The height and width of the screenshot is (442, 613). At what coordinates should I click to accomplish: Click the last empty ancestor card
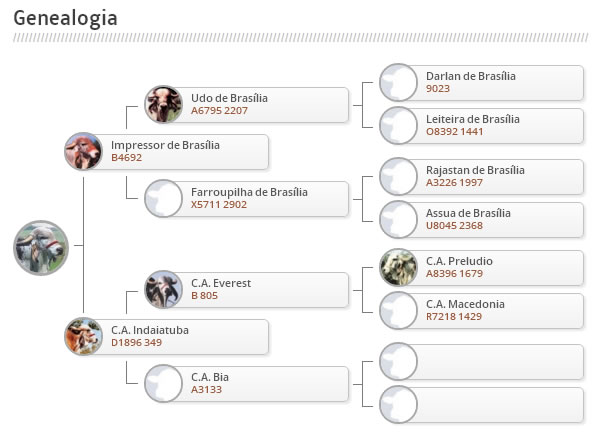pyautogui.click(x=483, y=405)
